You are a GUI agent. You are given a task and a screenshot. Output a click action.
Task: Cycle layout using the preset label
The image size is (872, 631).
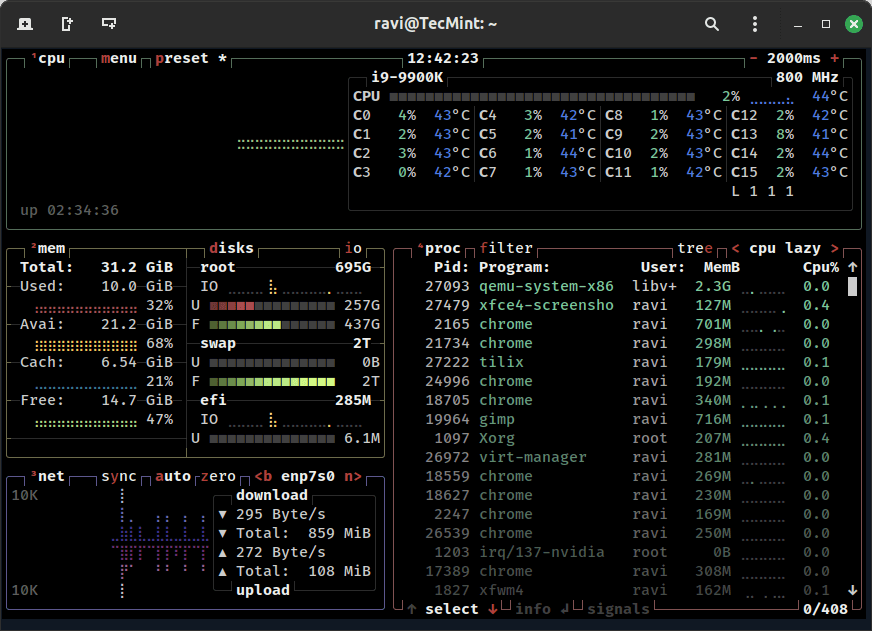(181, 58)
